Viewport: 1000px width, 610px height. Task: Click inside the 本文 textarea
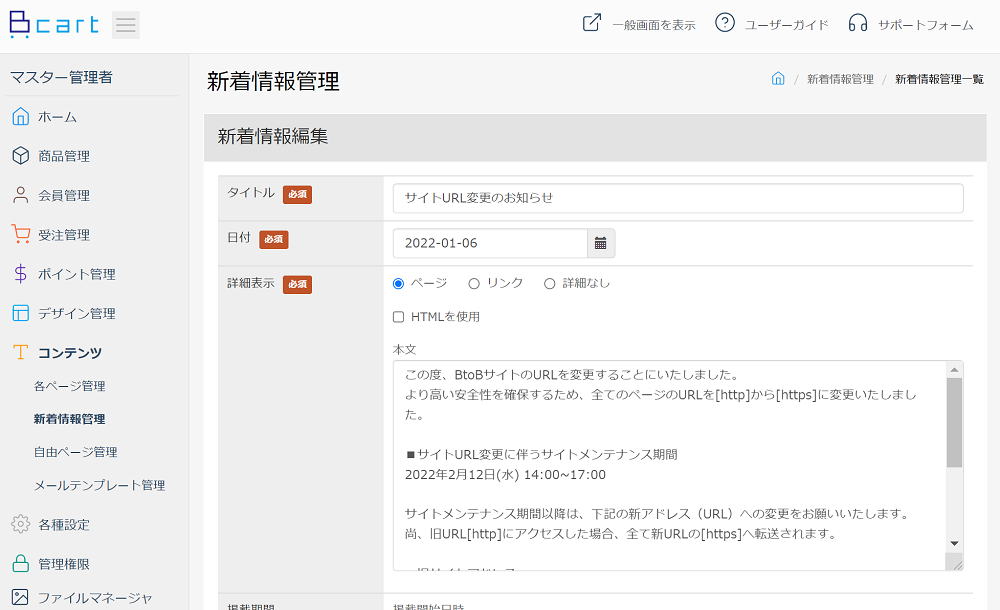668,466
